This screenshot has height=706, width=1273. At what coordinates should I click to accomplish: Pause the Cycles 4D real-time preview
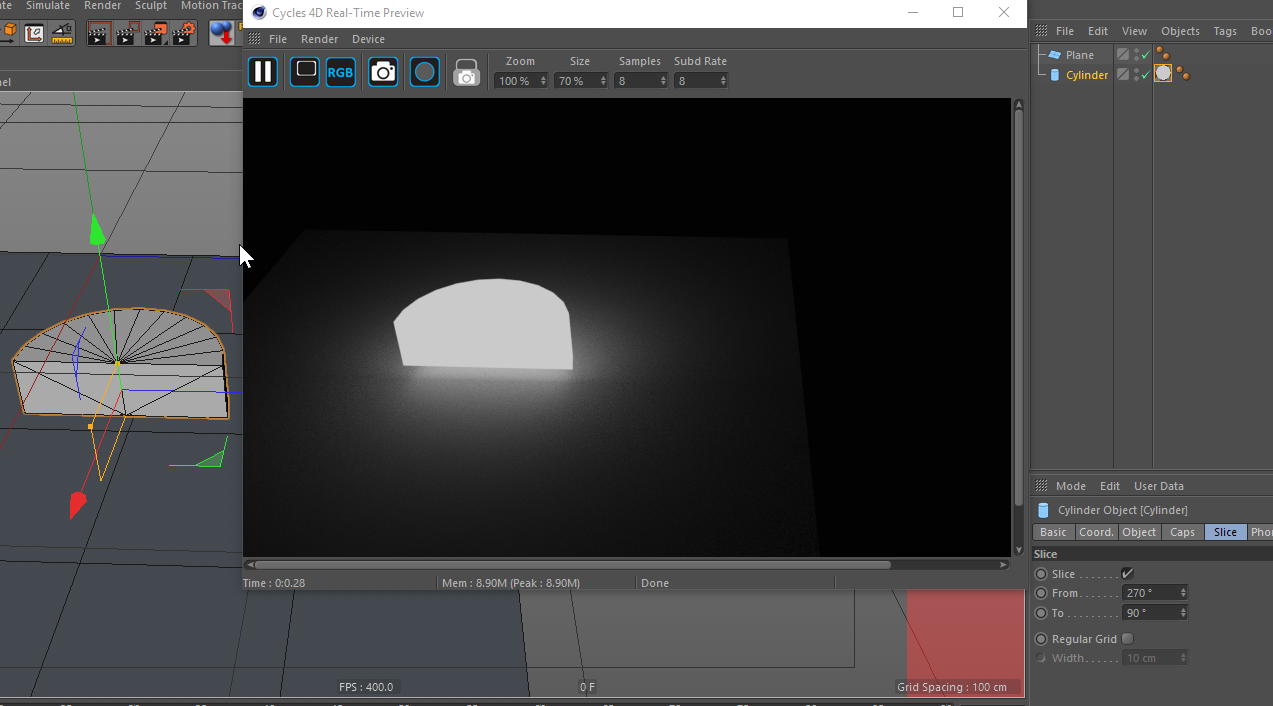click(263, 72)
